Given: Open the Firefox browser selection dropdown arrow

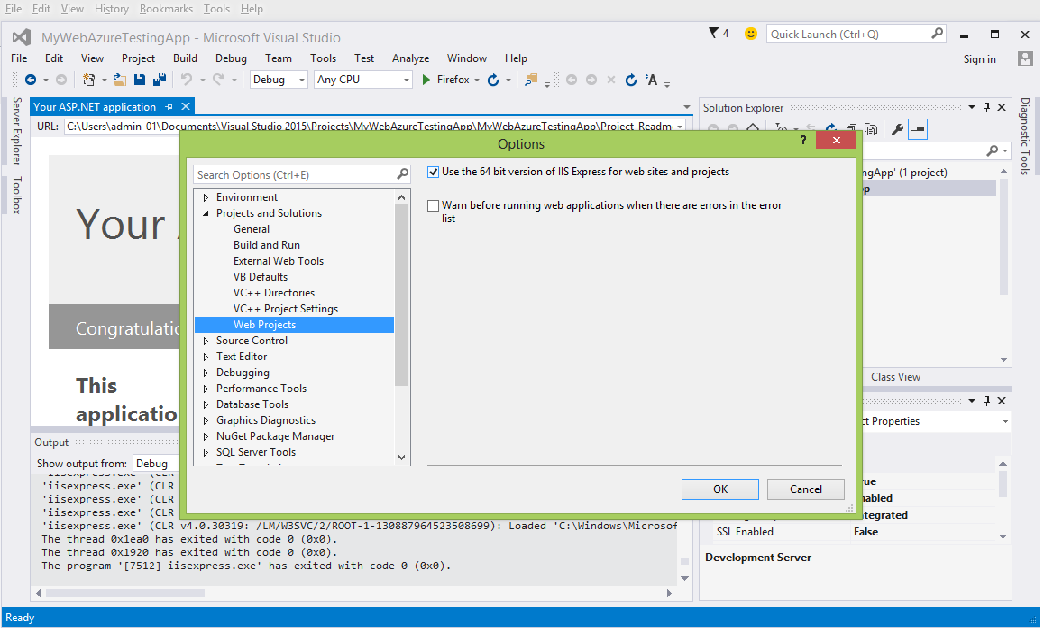Looking at the screenshot, I should [x=477, y=80].
